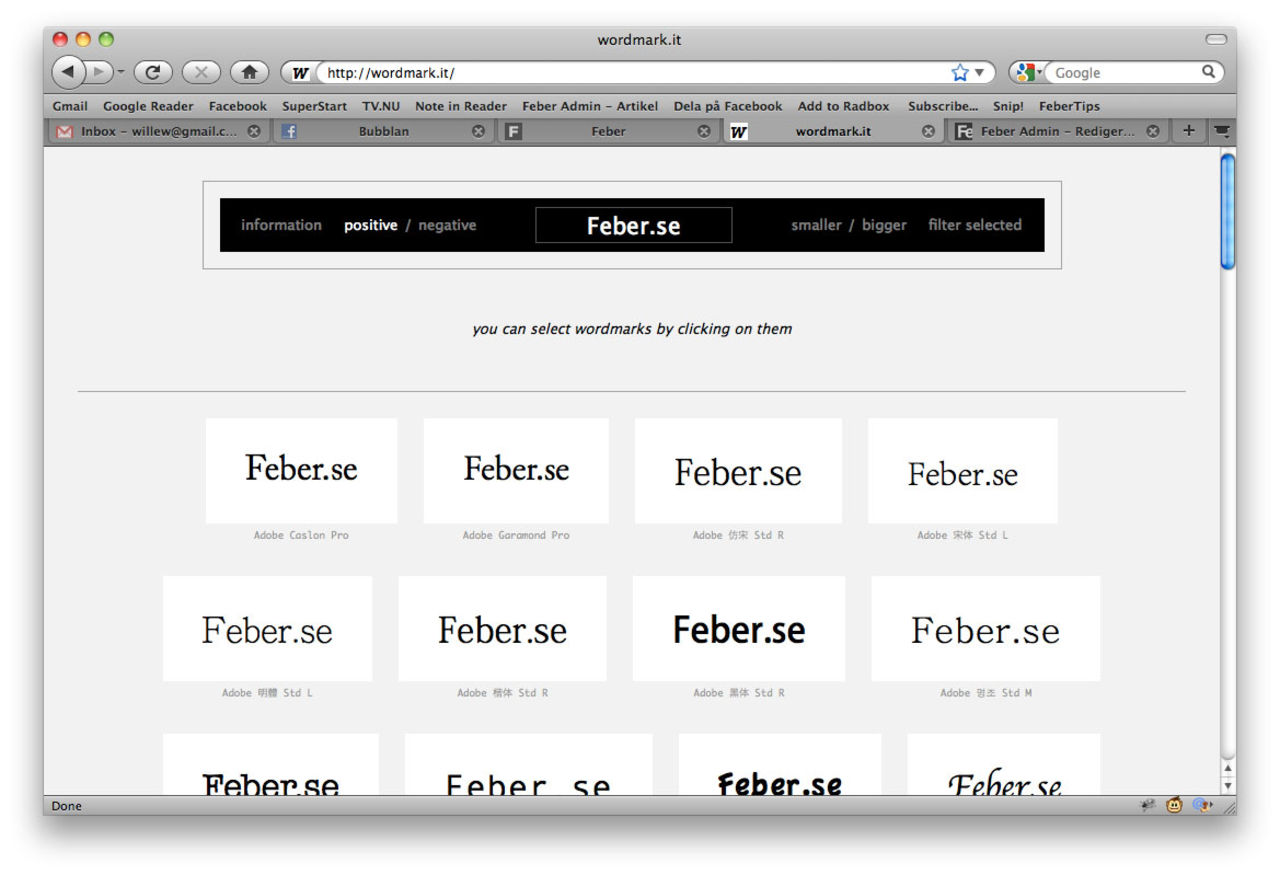The image size is (1280, 875).
Task: Bookmark the page with the star icon
Action: [x=960, y=72]
